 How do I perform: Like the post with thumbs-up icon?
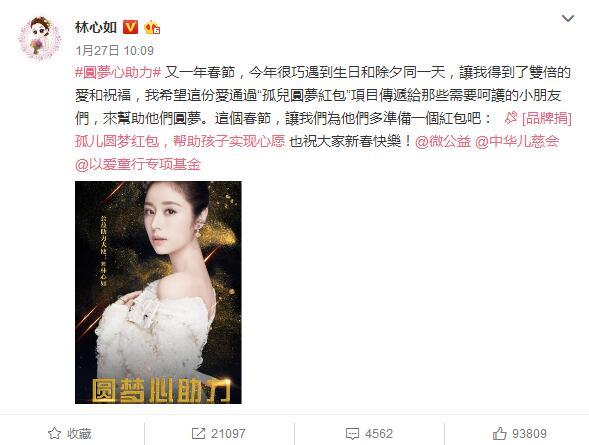click(x=499, y=434)
